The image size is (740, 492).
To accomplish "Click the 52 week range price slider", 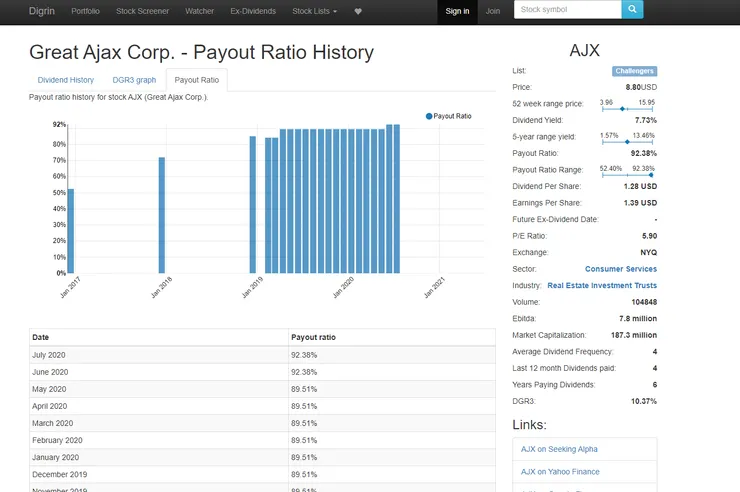I will [628, 108].
